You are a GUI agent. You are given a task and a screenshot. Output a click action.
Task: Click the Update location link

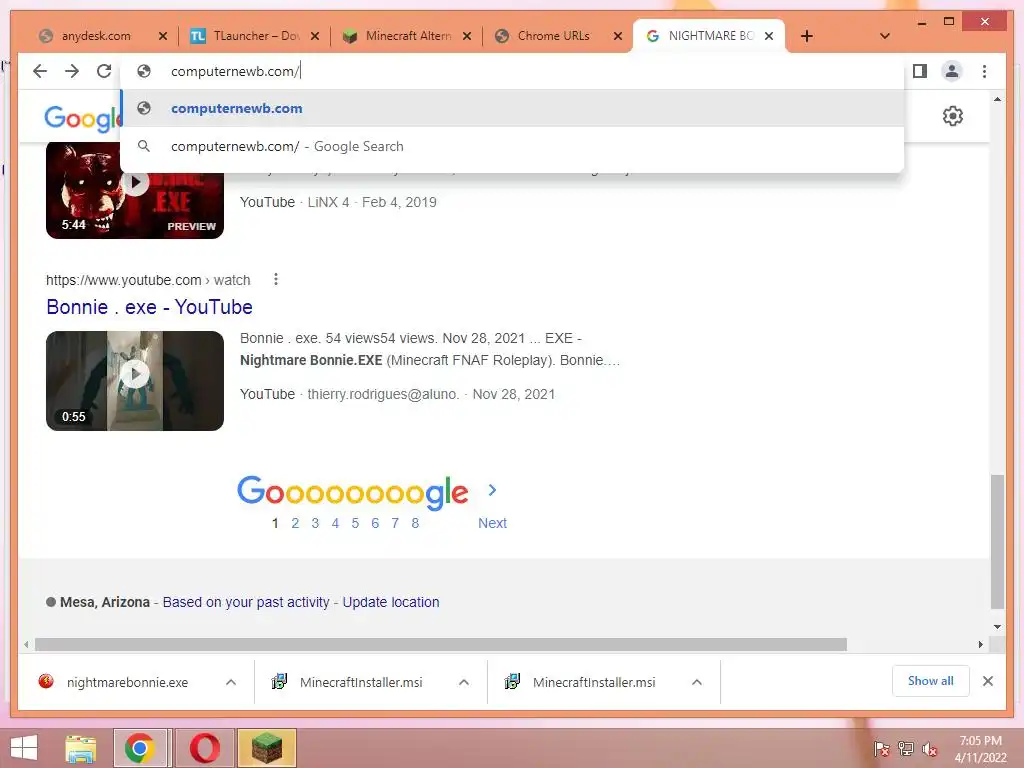pos(391,602)
